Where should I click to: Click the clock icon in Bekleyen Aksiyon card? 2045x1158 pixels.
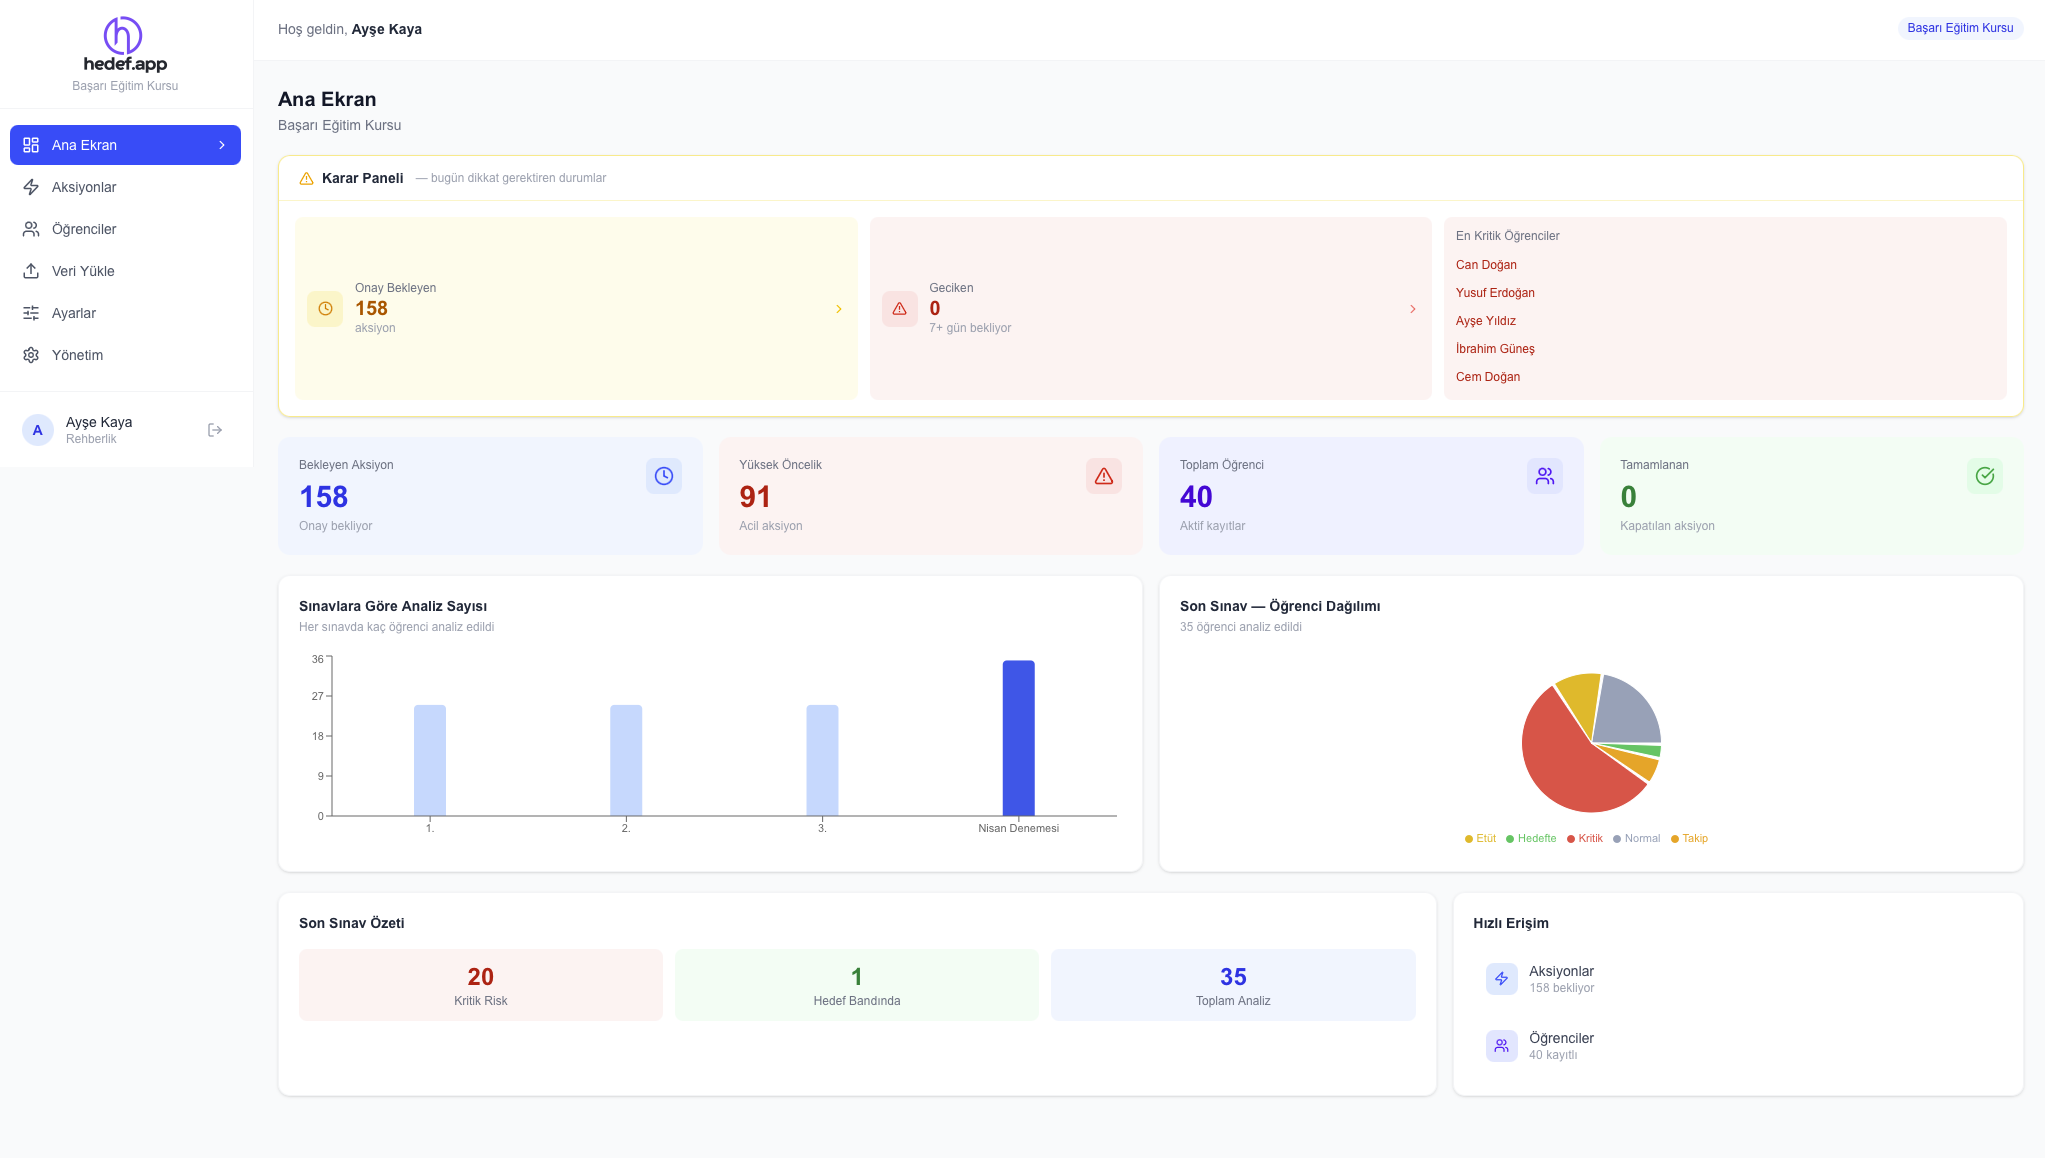click(663, 476)
